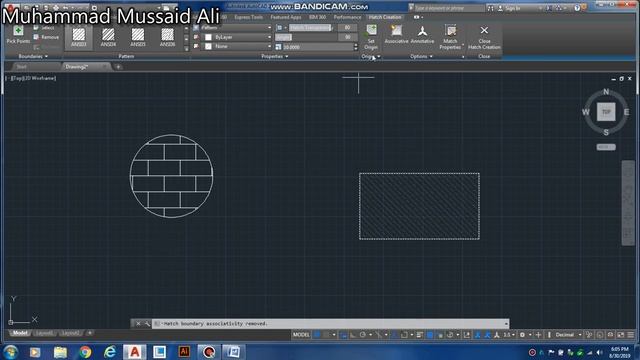Open the Windows Start menu

[10, 352]
